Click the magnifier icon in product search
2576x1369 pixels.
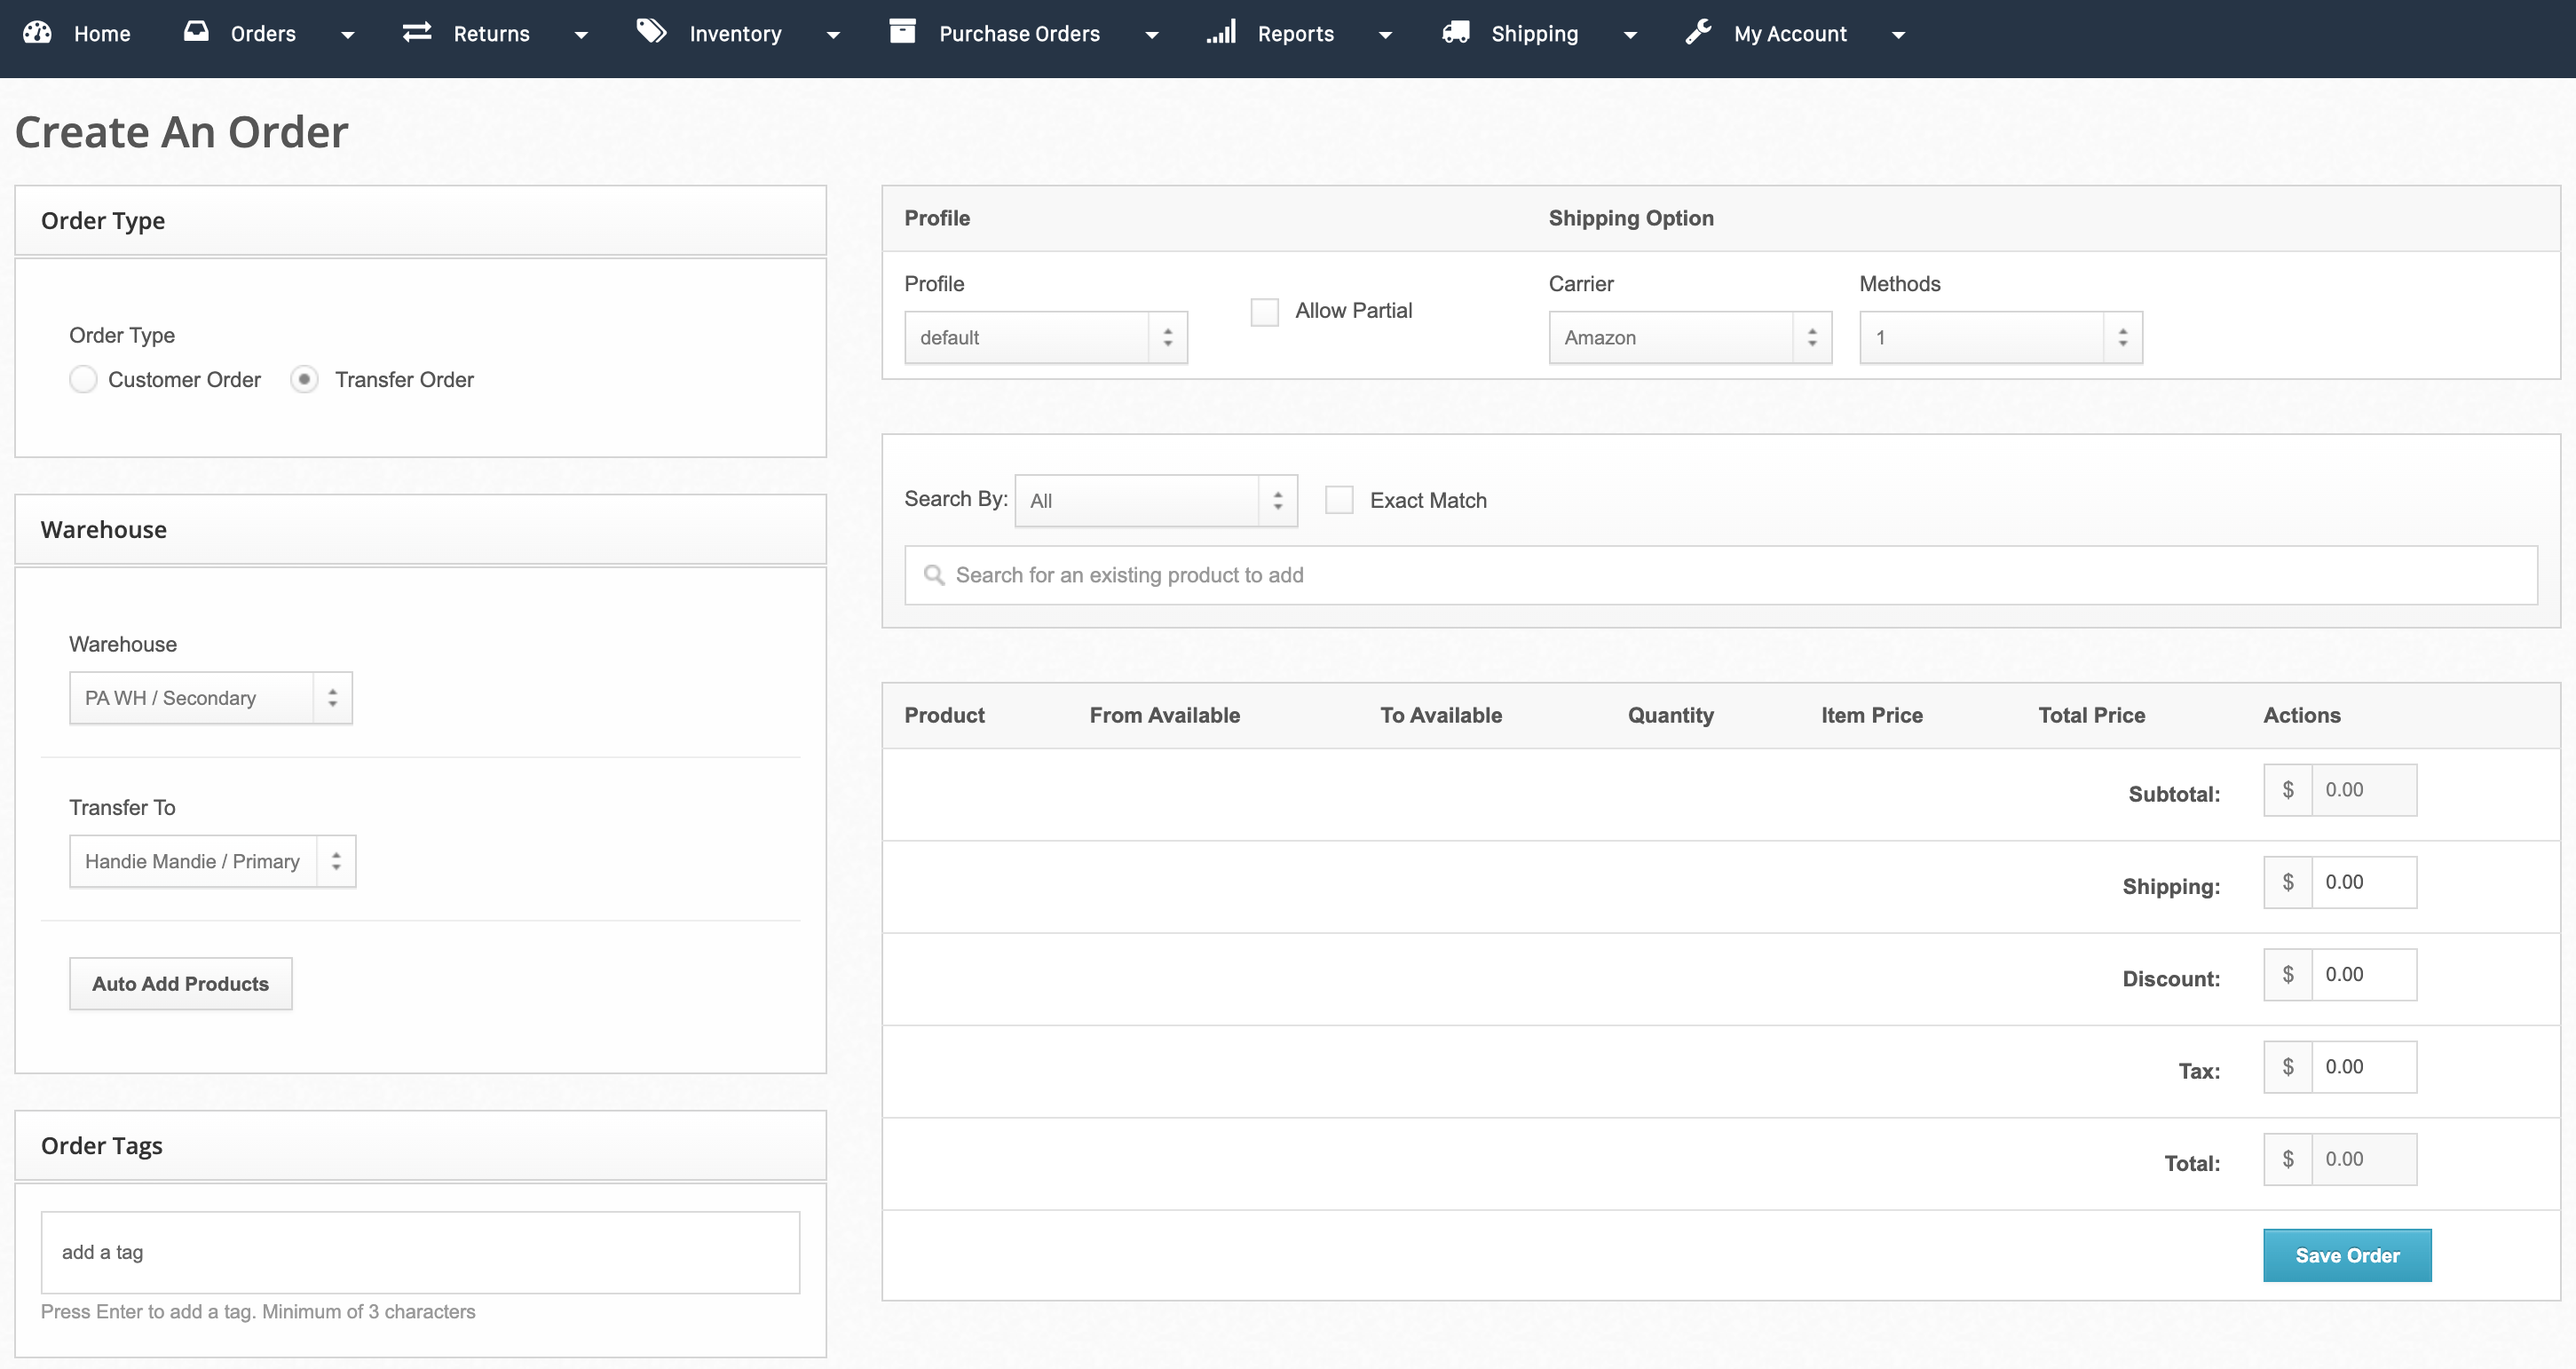[934, 575]
